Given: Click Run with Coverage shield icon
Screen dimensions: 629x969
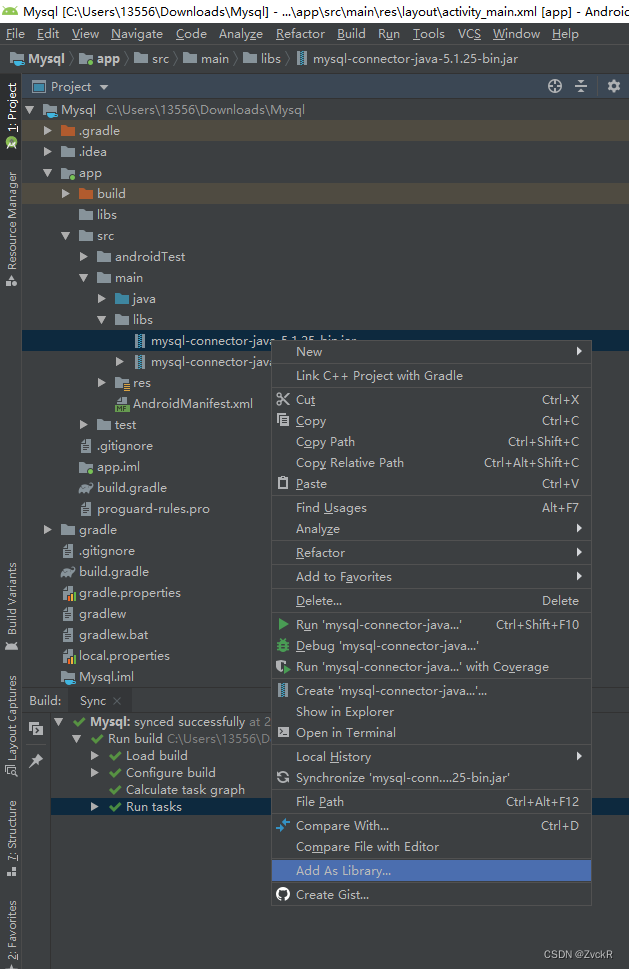Looking at the screenshot, I should coord(283,666).
